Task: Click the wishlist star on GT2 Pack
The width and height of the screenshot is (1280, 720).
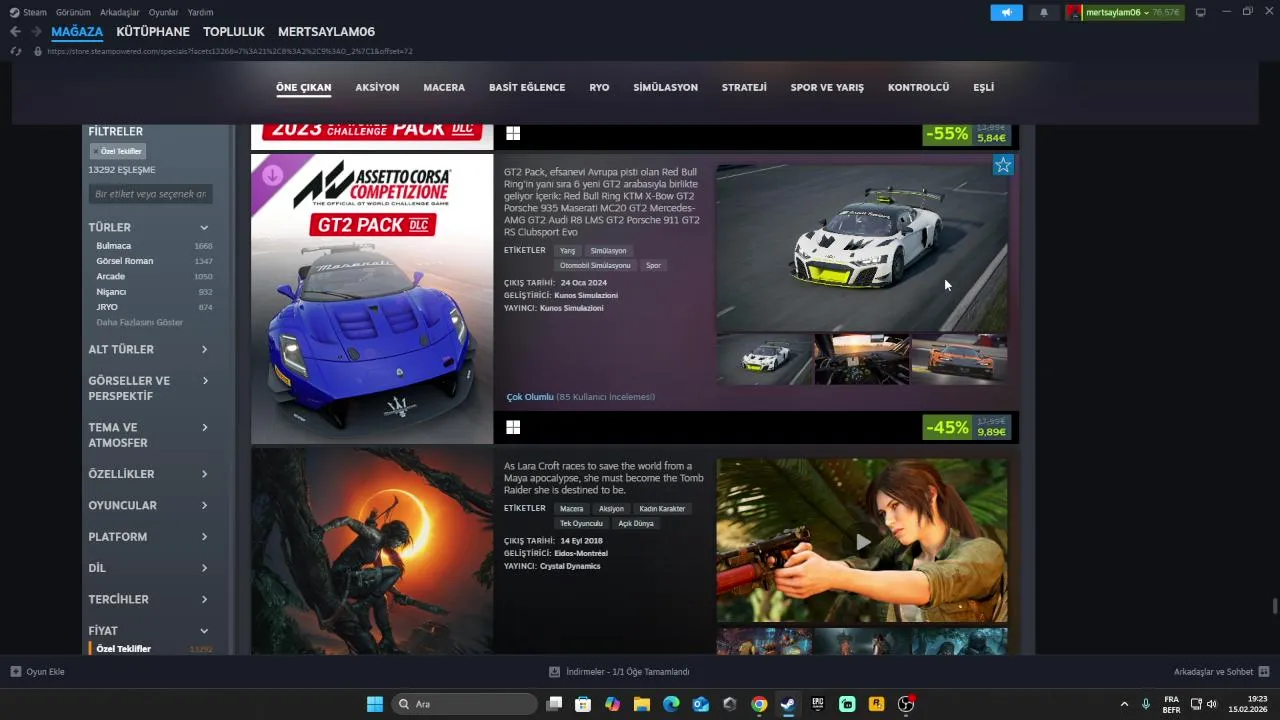Action: 1003,165
